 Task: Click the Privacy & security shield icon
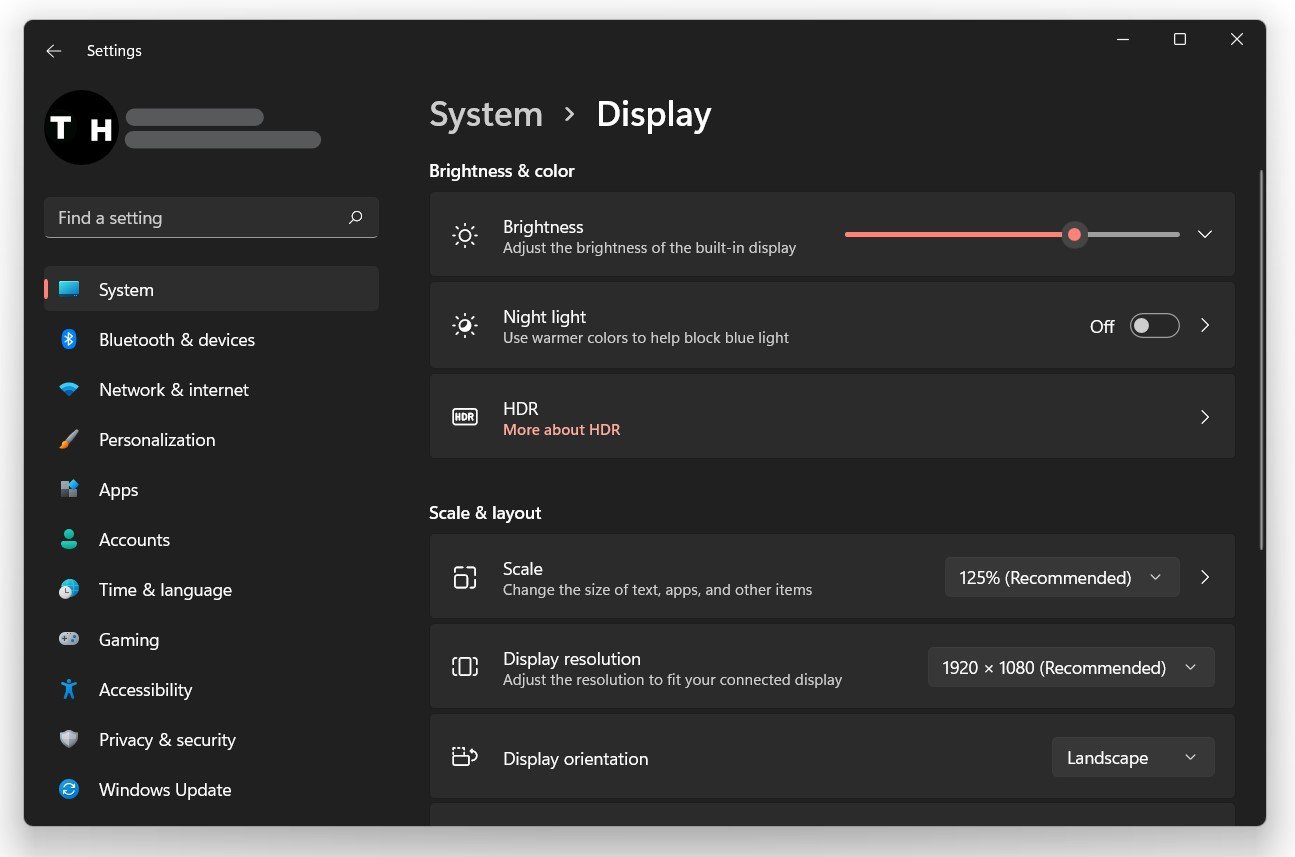coord(69,740)
